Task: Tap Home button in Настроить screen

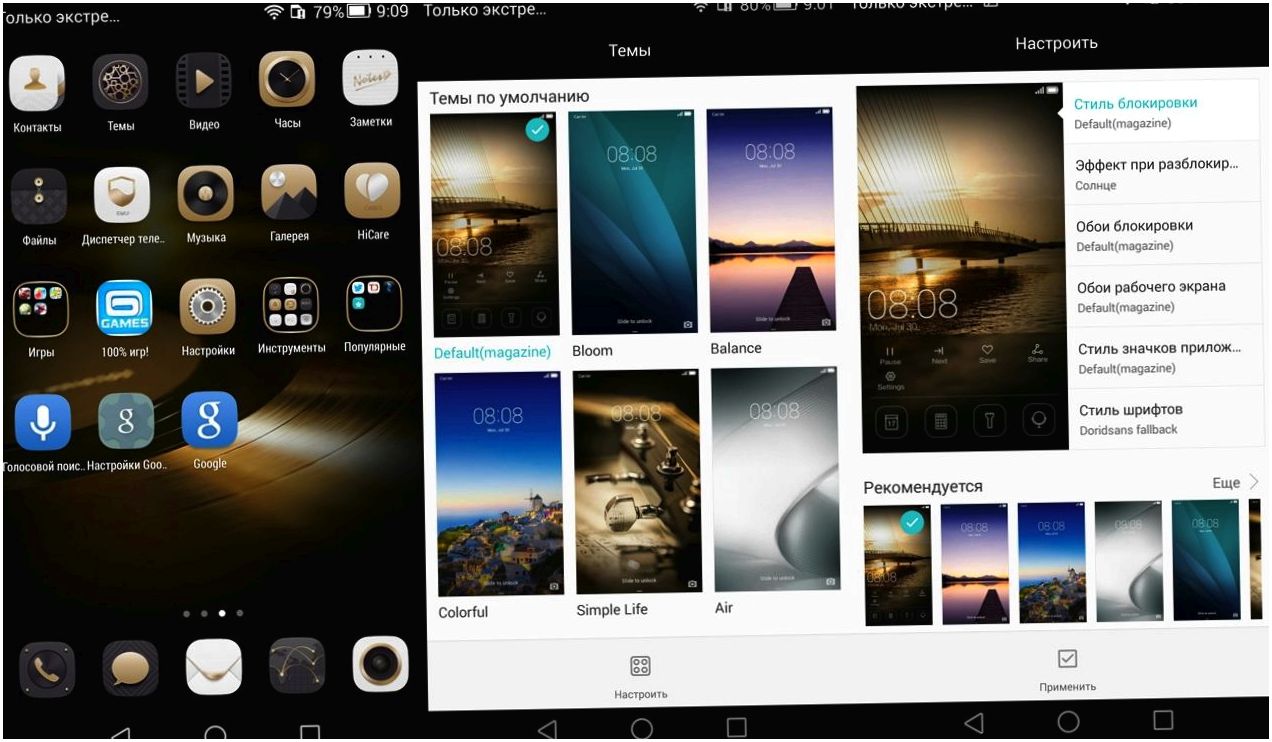Action: coord(1068,721)
